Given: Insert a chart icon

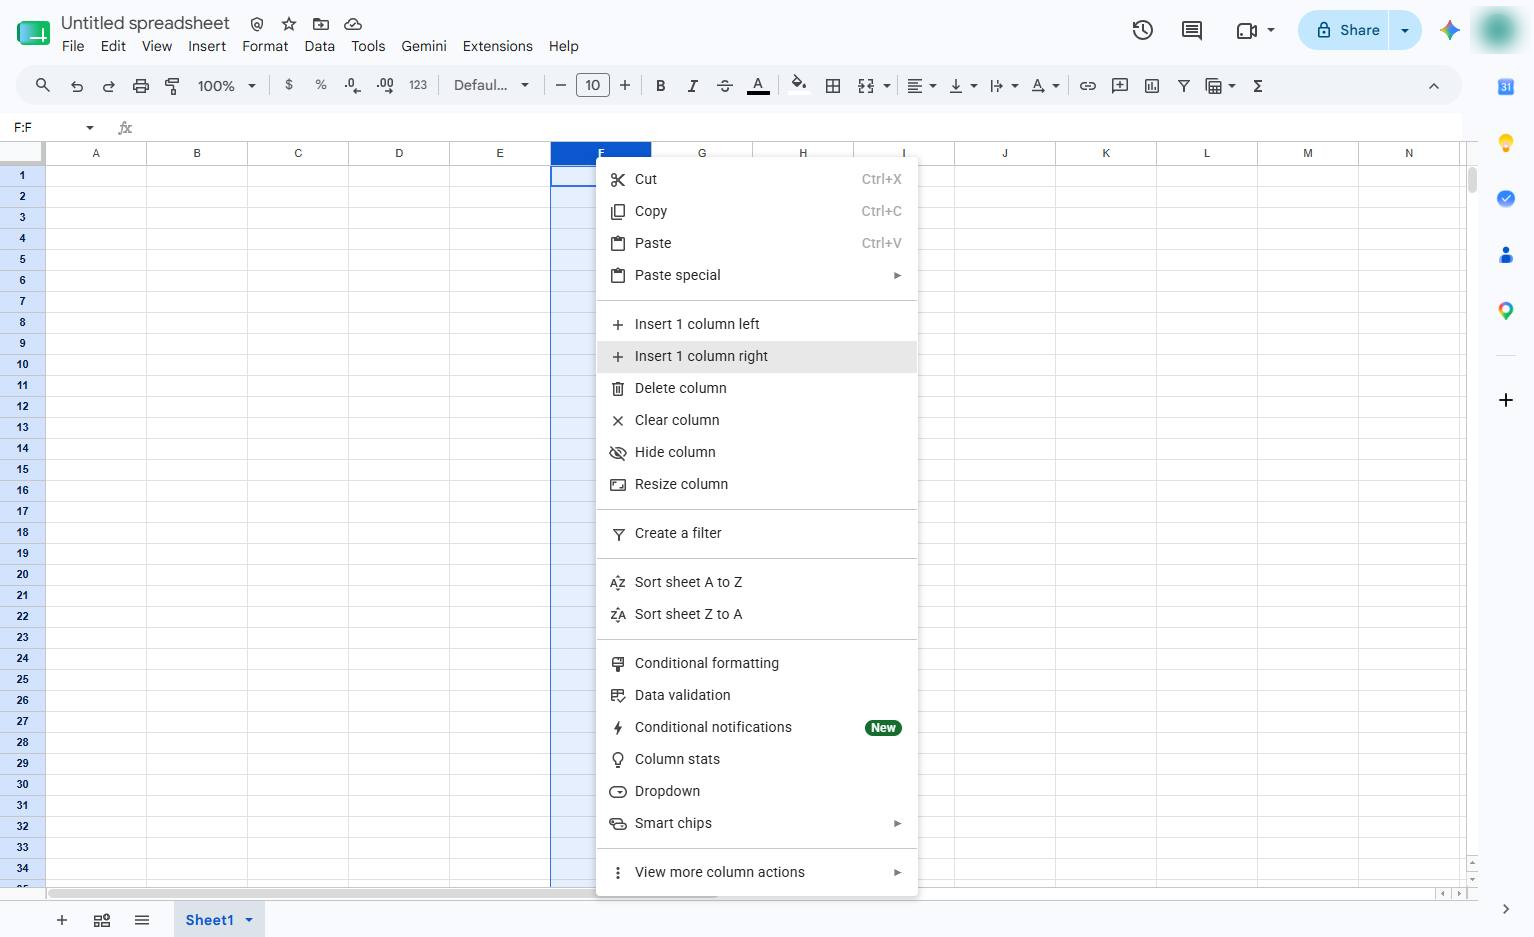Looking at the screenshot, I should (1152, 86).
